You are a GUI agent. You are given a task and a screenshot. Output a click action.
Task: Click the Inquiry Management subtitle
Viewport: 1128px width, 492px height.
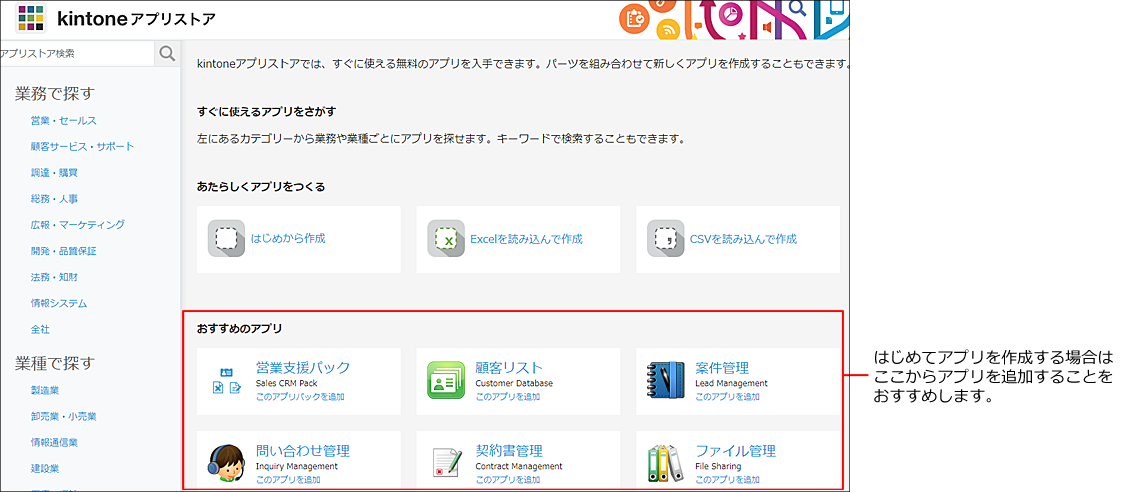[296, 466]
